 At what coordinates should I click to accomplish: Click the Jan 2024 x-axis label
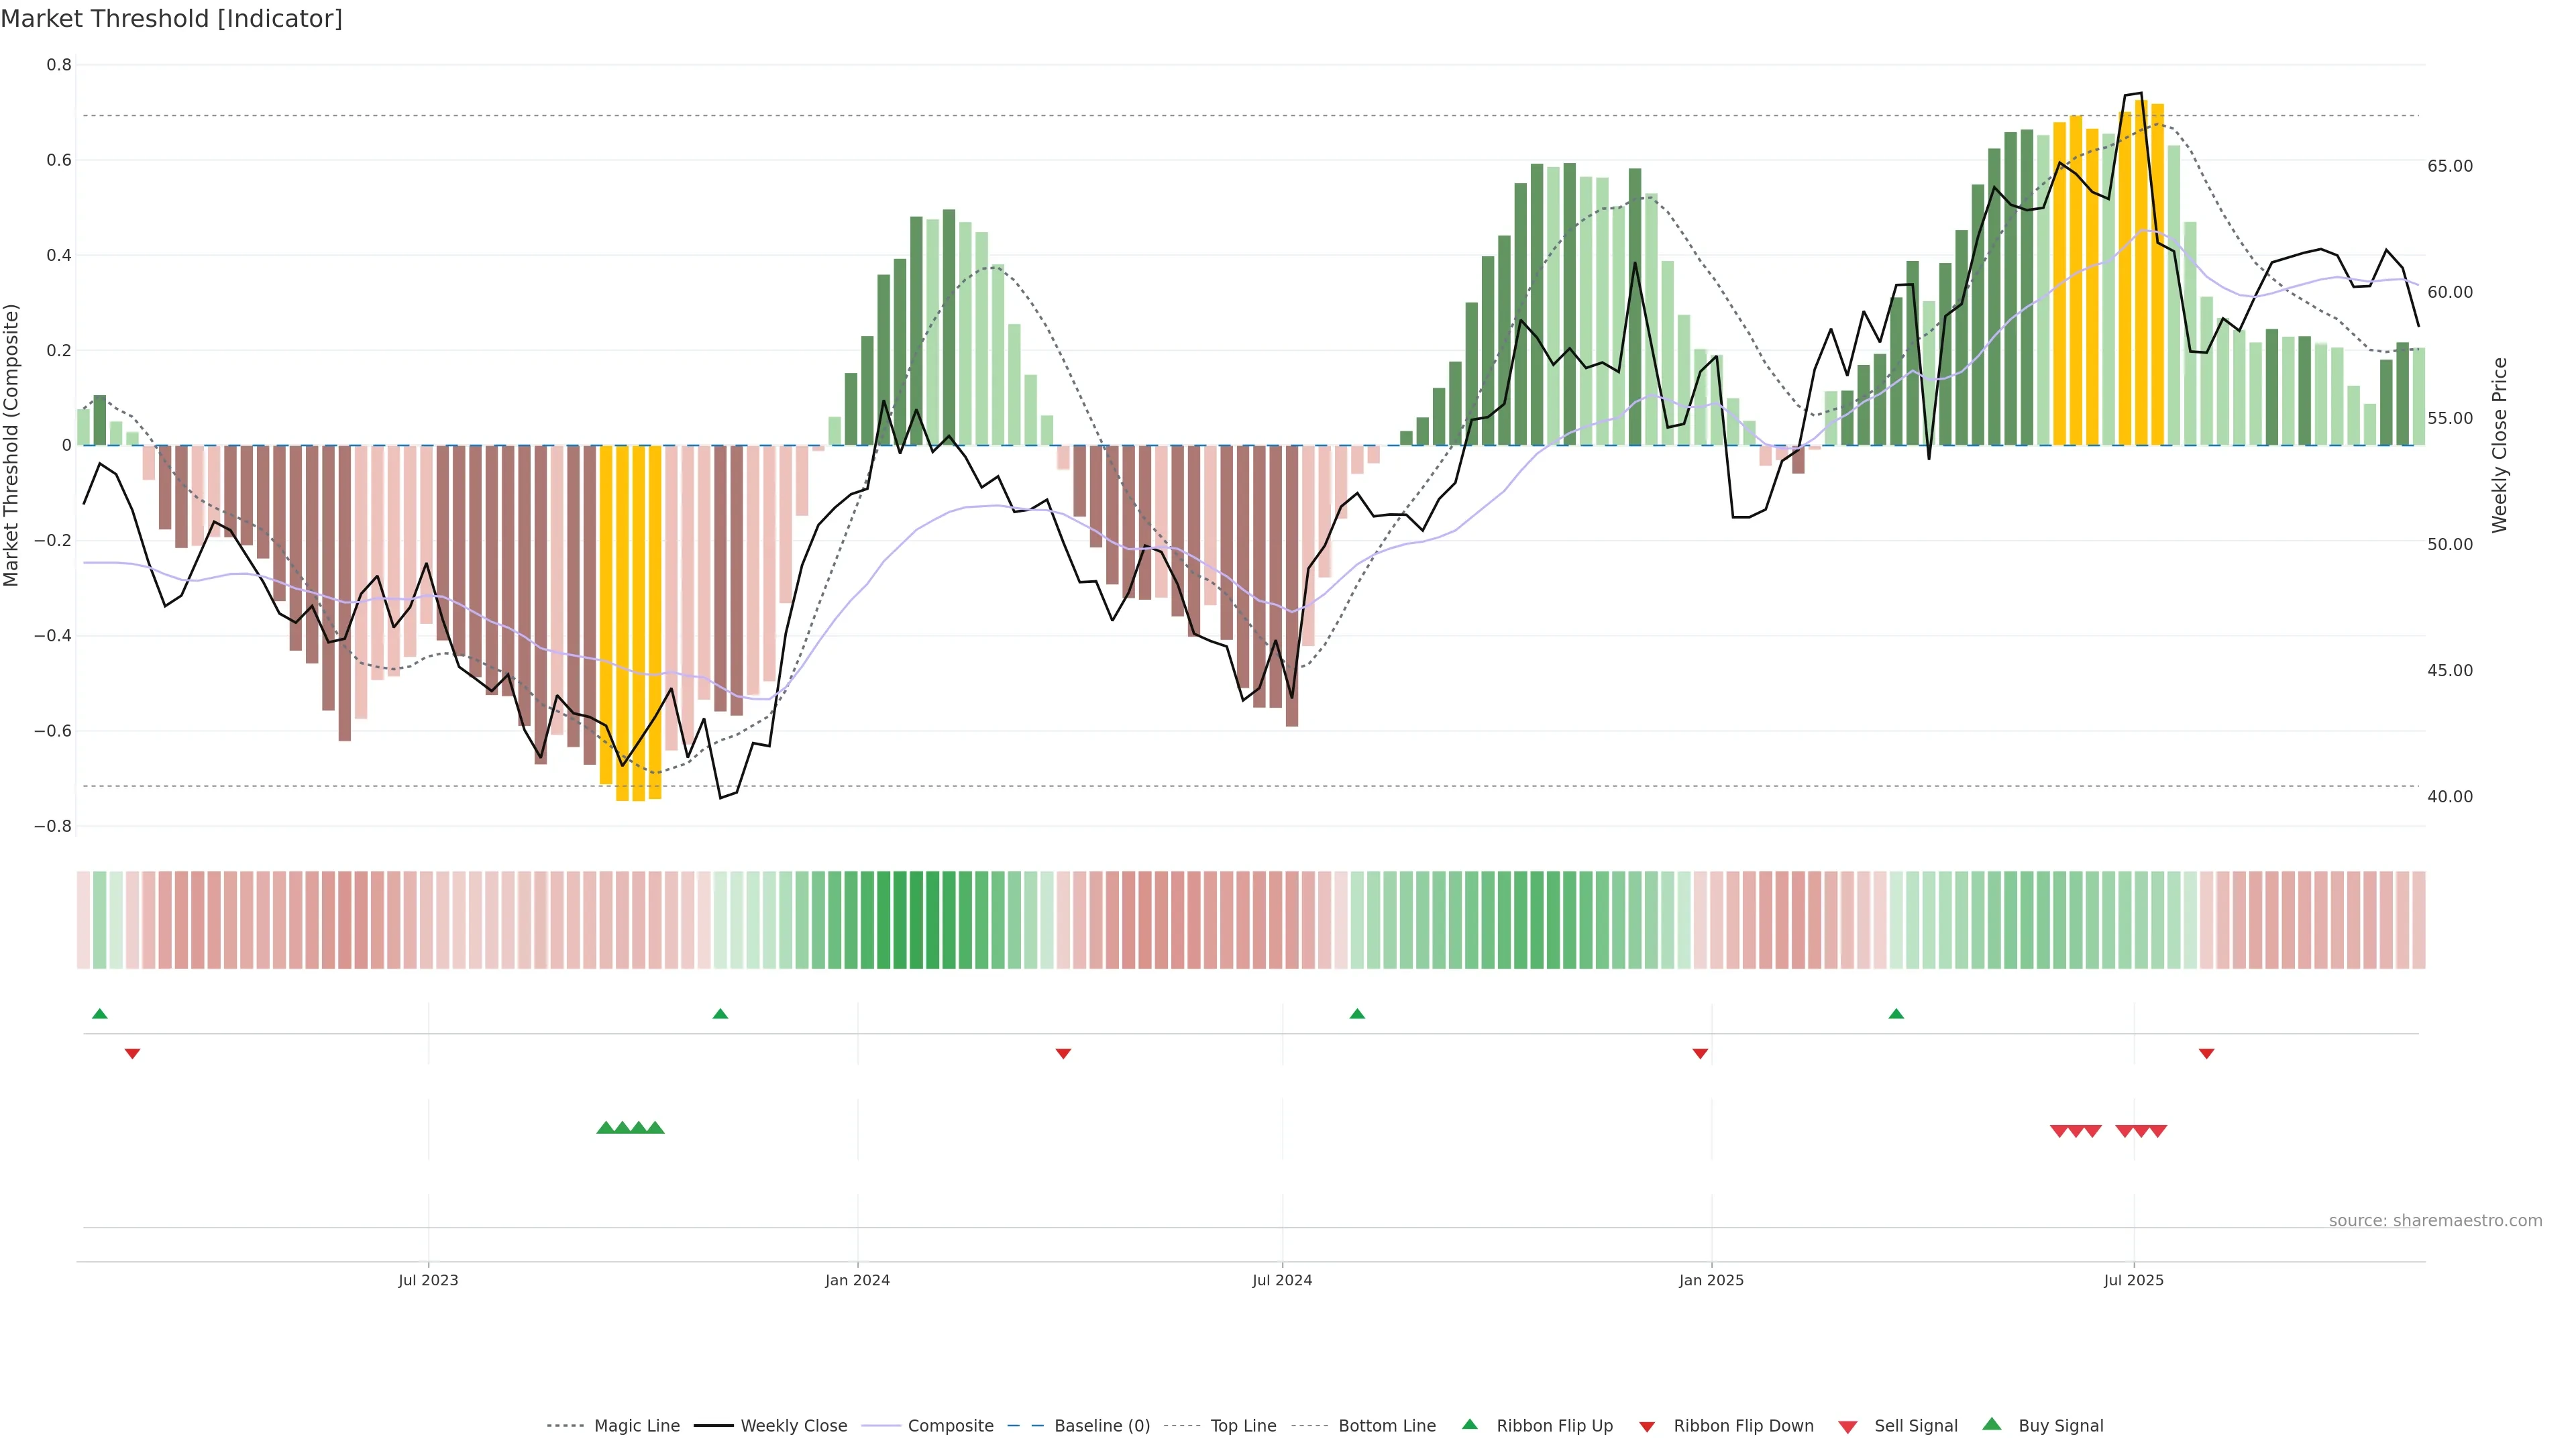click(x=857, y=1280)
